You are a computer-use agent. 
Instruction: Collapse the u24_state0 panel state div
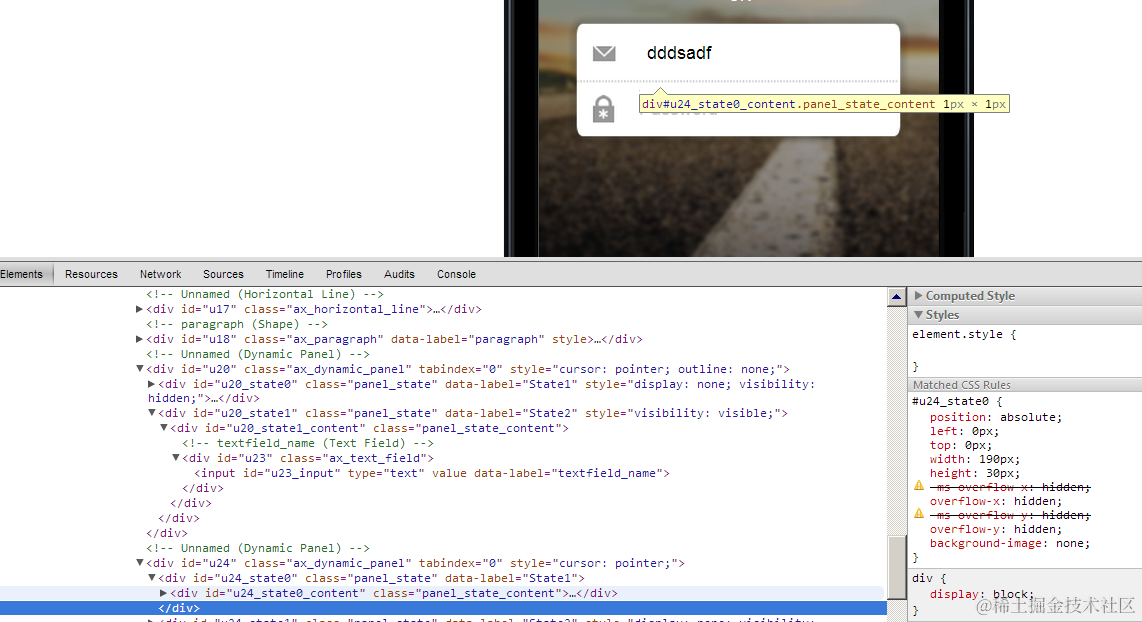pos(151,578)
